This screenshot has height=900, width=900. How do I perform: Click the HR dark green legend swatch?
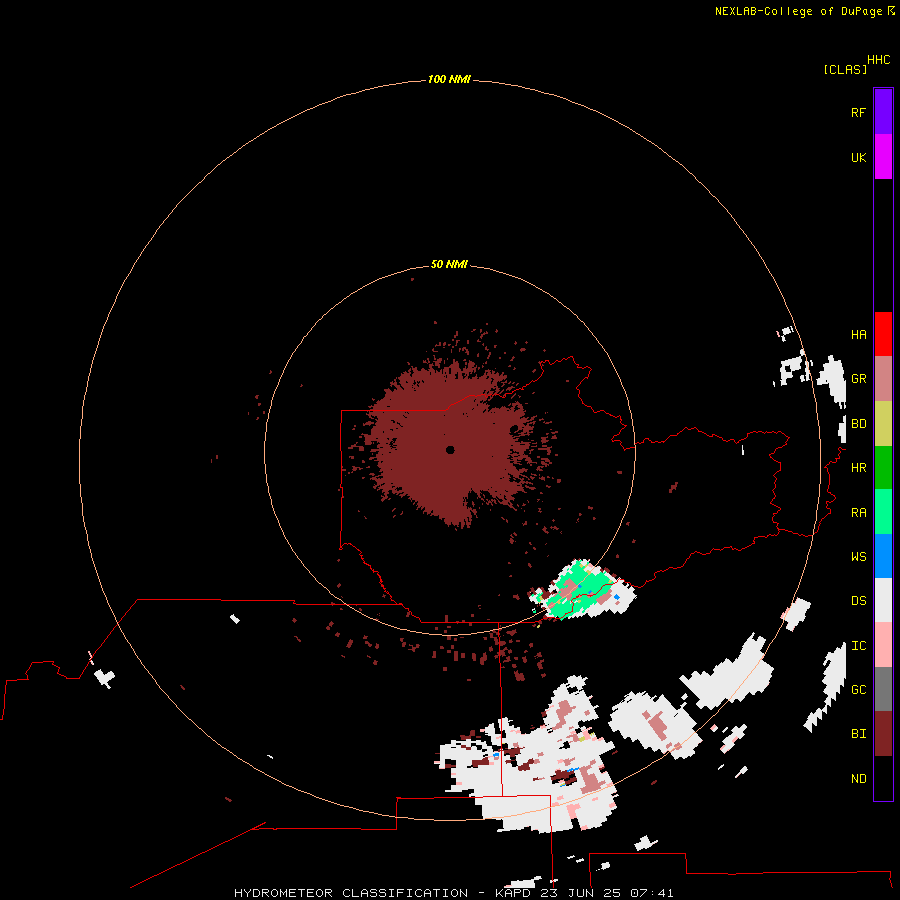tap(883, 468)
